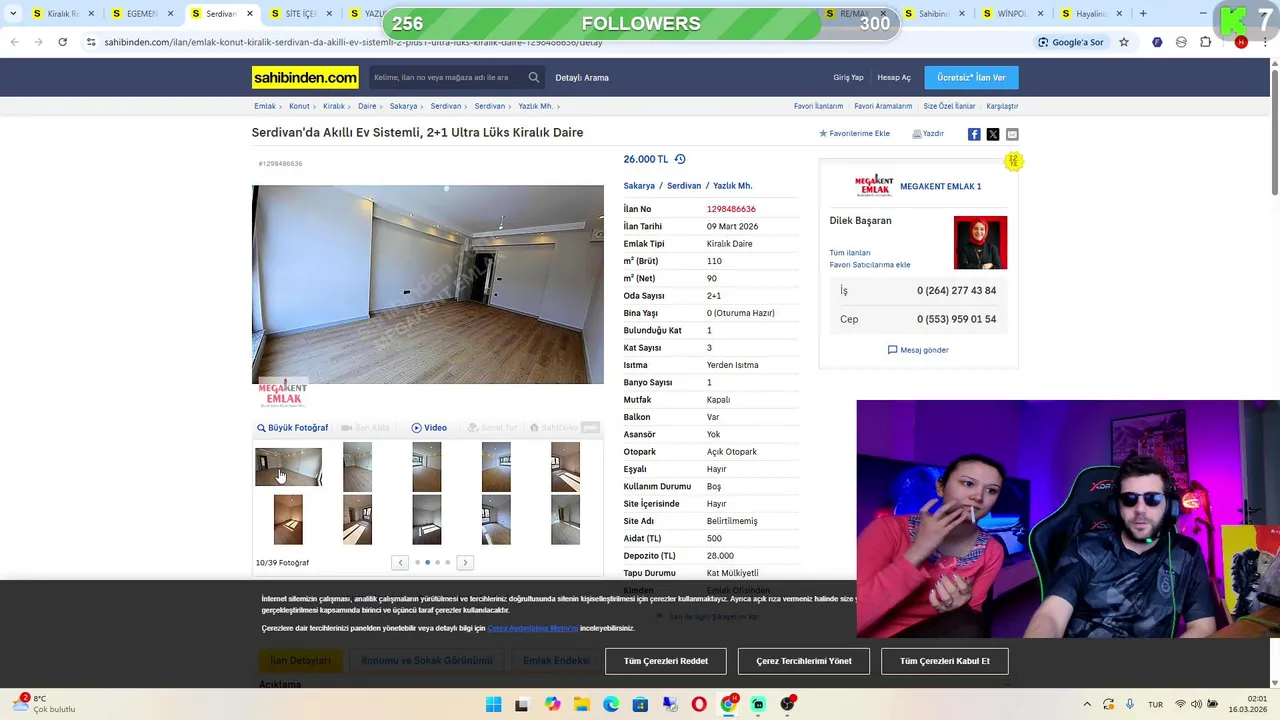
Task: Reload the page with refresh icon
Action: click(x=62, y=42)
